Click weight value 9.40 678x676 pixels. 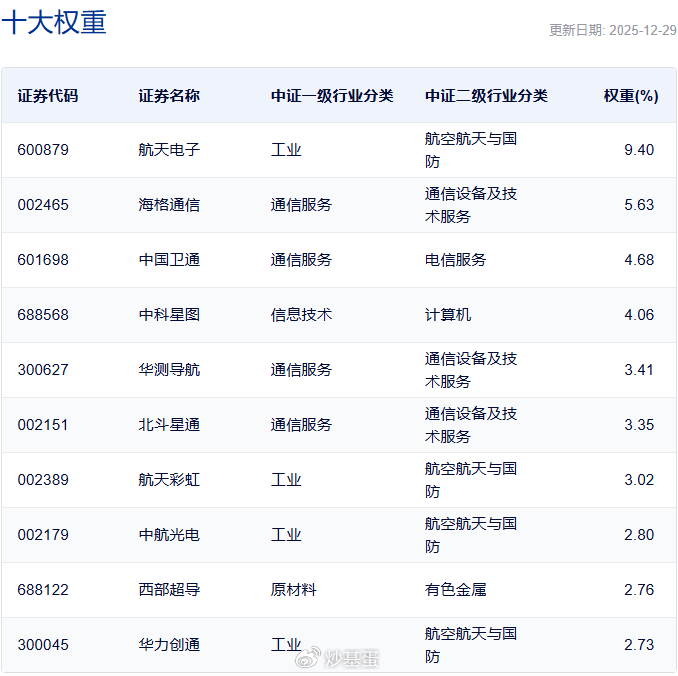[x=639, y=150]
